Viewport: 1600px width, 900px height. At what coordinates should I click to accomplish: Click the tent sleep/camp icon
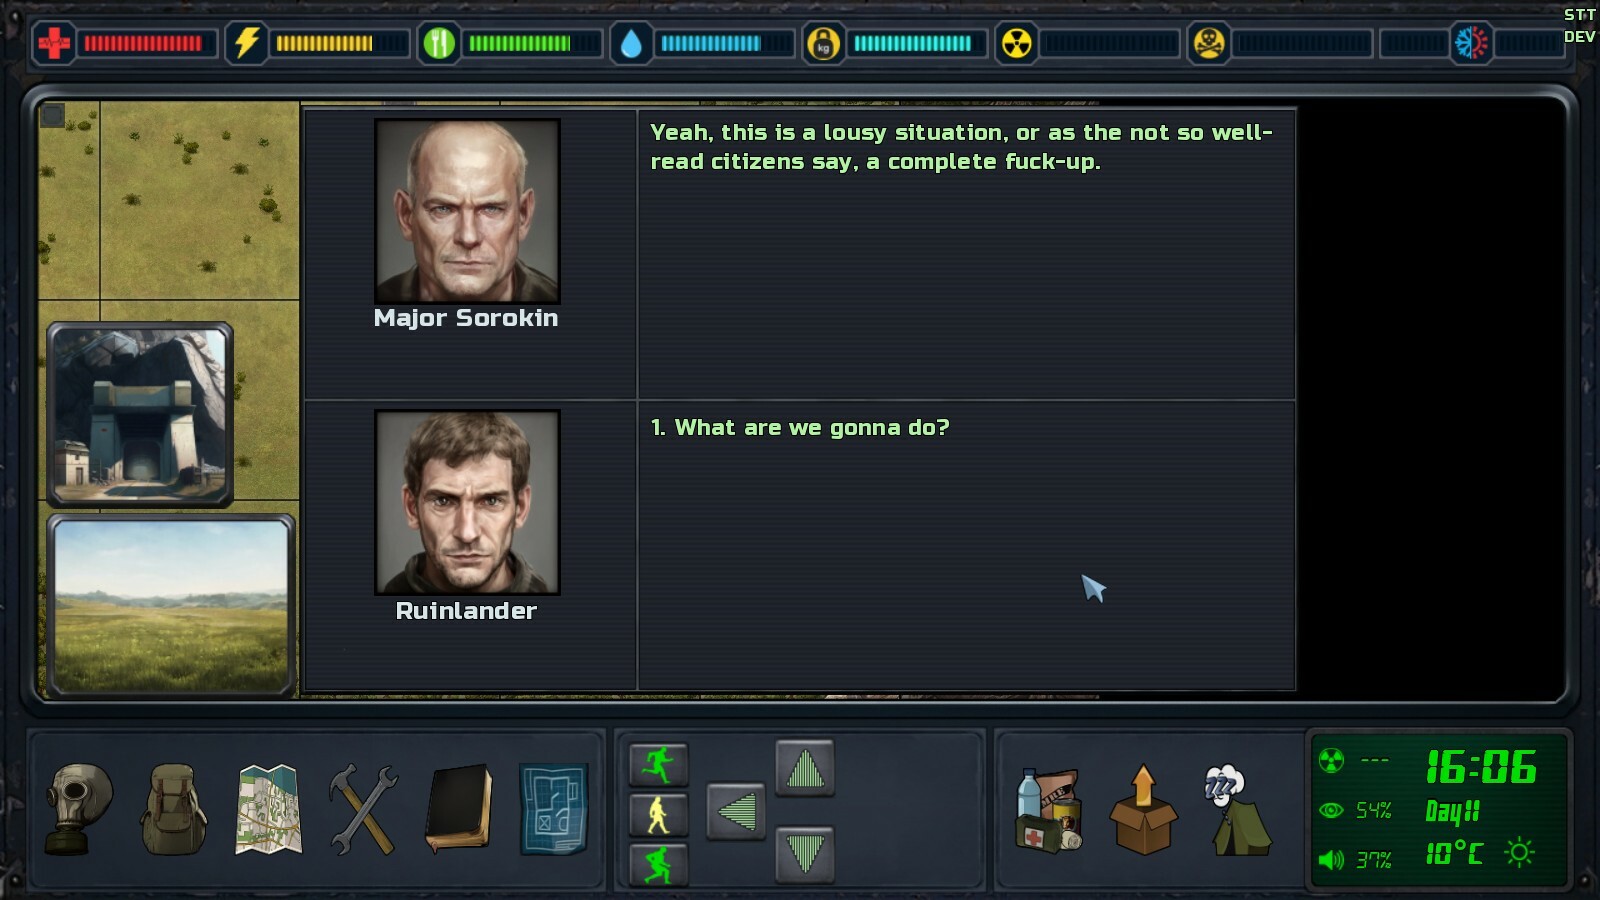point(1238,810)
